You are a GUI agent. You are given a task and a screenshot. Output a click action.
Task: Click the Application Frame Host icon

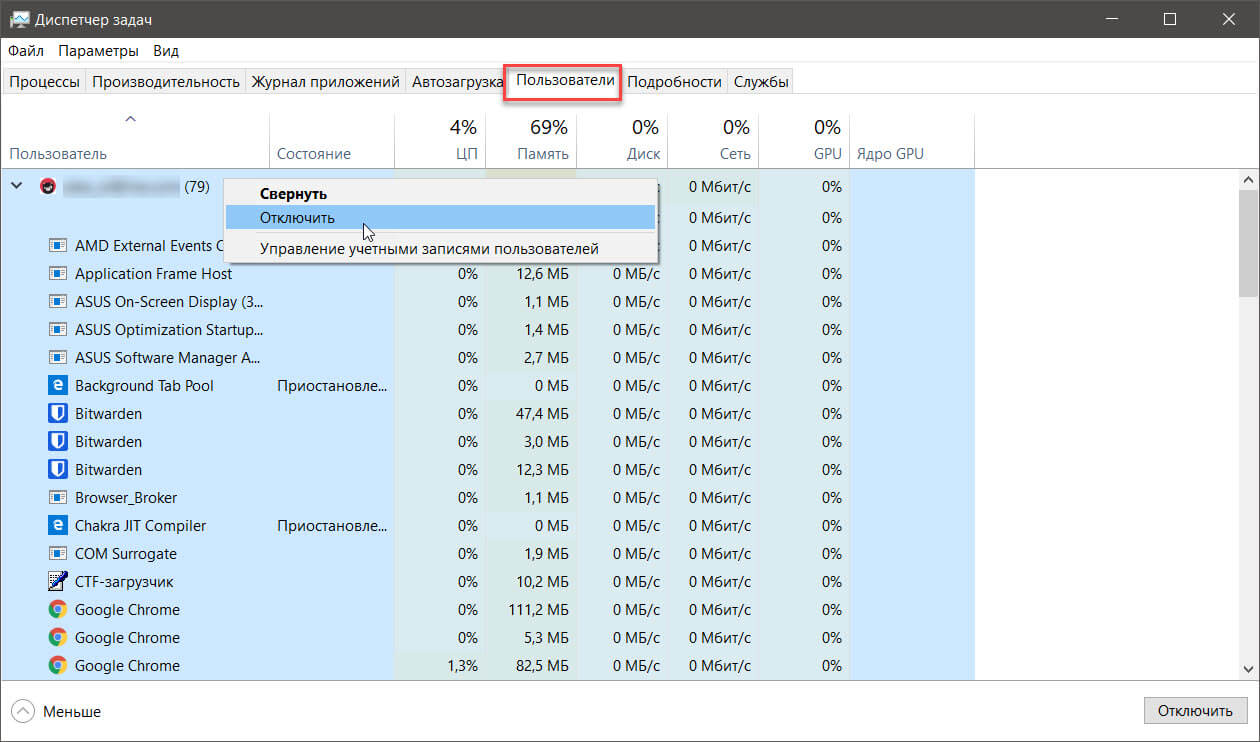point(58,273)
